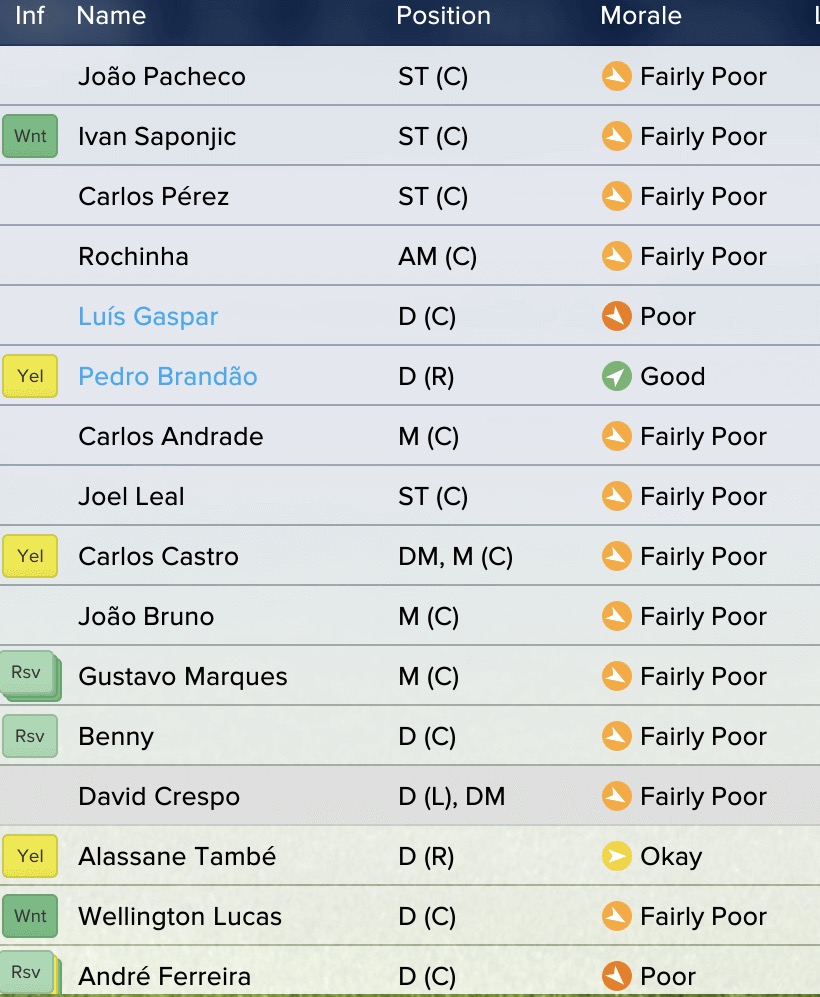Sort by the Morale column header
The height and width of the screenshot is (997, 820).
click(x=641, y=15)
